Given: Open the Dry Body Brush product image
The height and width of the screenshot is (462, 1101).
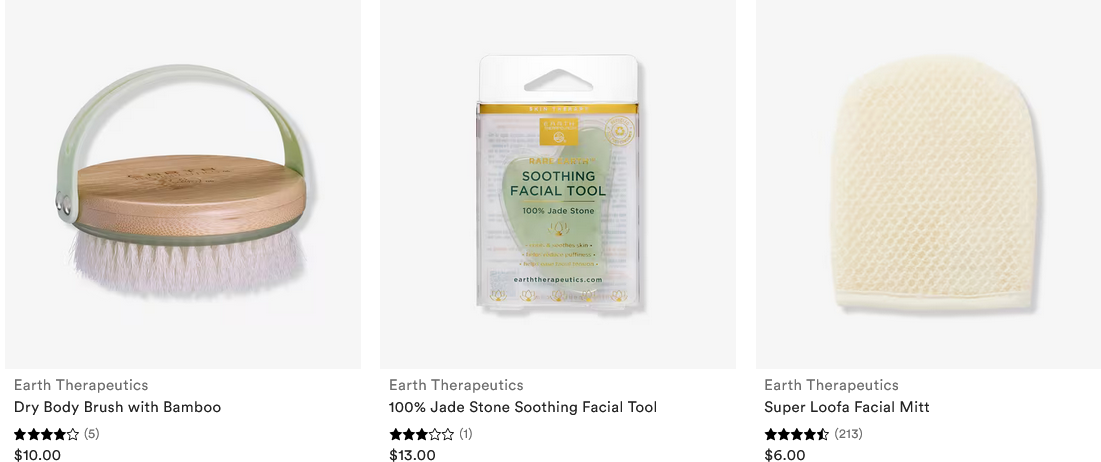Looking at the screenshot, I should tap(183, 184).
